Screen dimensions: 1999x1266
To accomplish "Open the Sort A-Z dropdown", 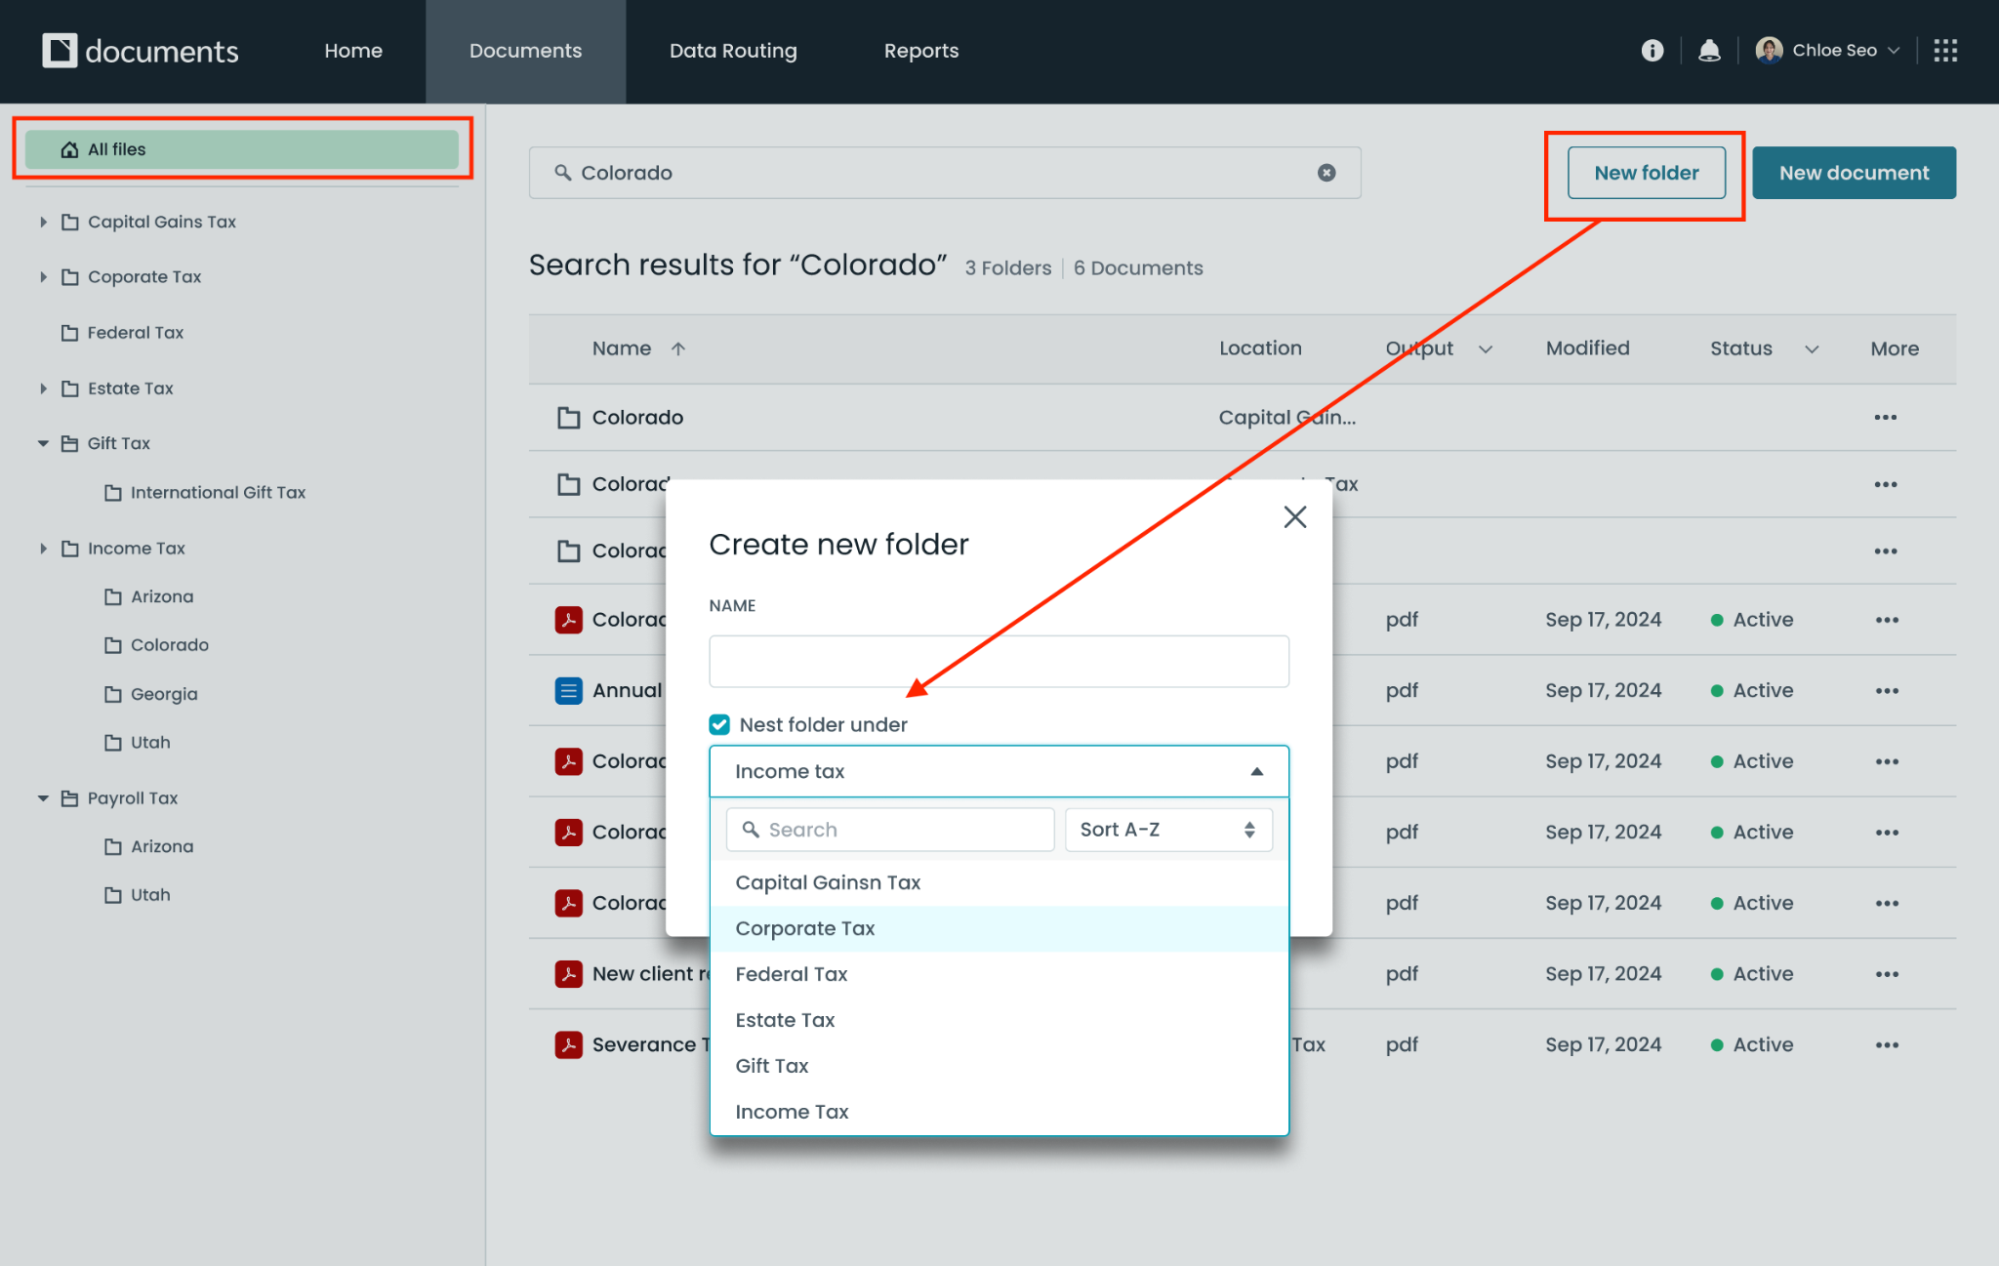I will tap(1167, 830).
